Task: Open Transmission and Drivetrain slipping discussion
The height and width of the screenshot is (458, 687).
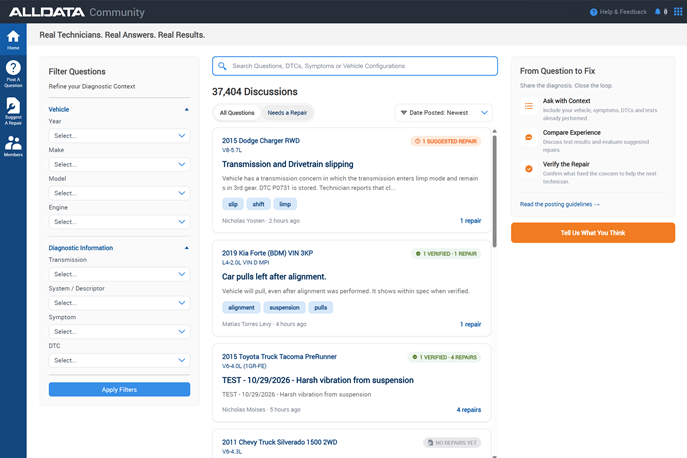Action: [287, 164]
